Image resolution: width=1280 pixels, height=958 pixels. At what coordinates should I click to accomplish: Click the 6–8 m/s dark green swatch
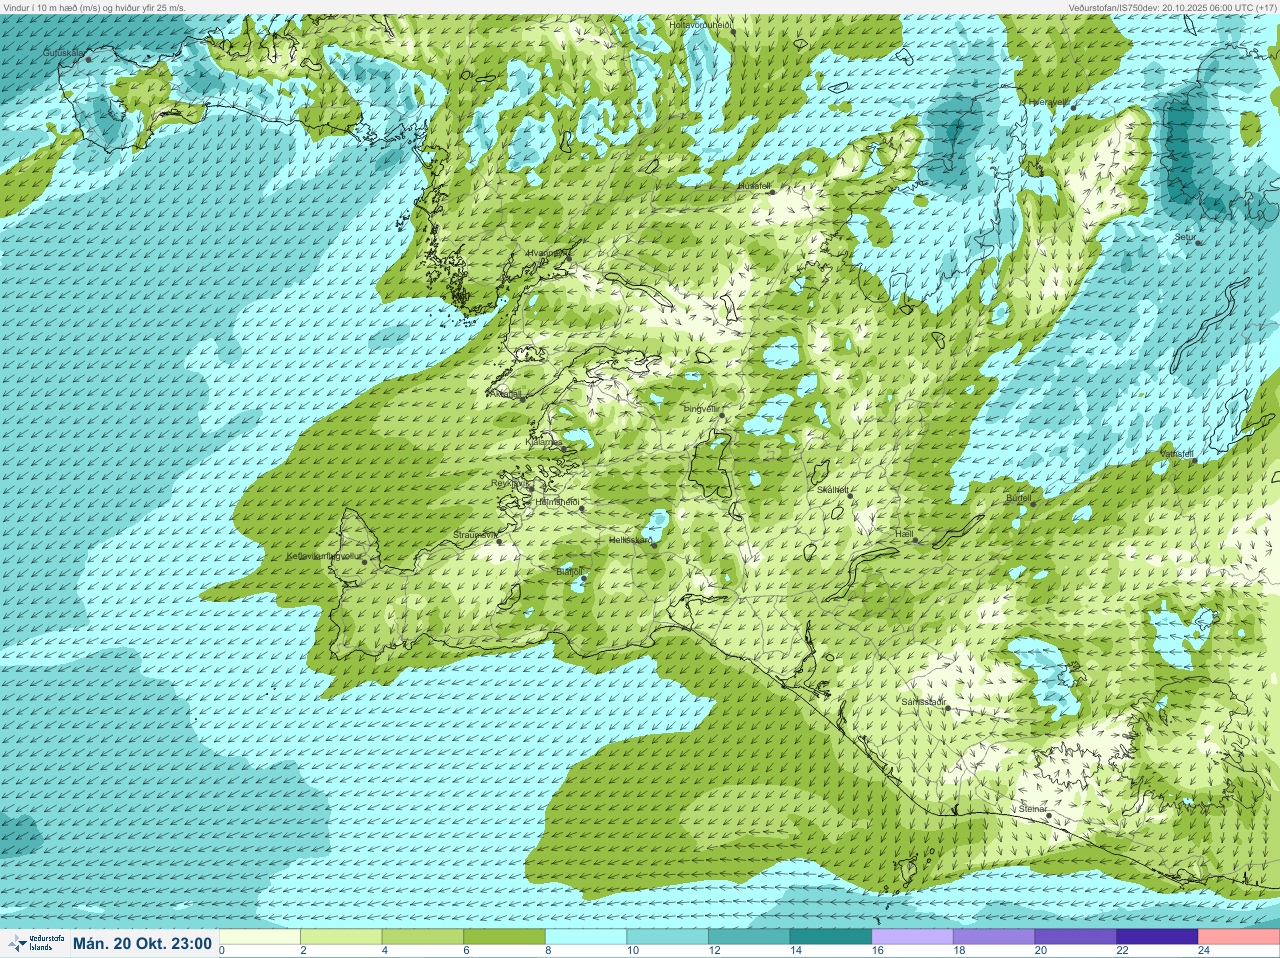point(505,937)
